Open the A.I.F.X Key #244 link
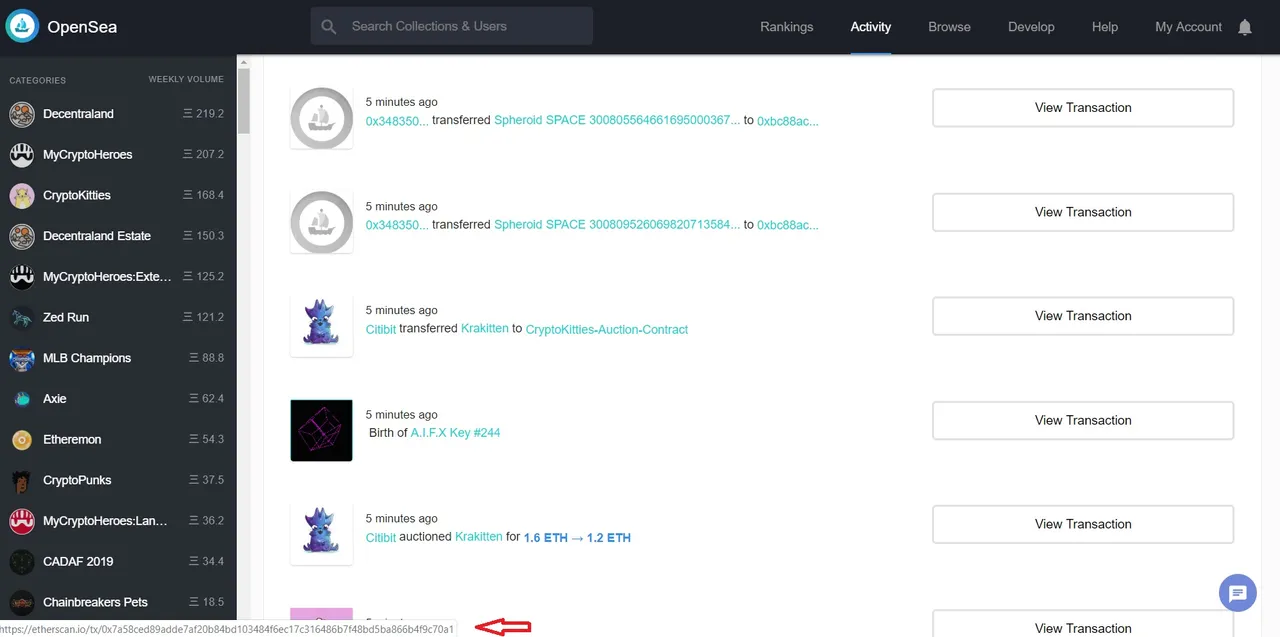Image resolution: width=1280 pixels, height=637 pixels. click(455, 433)
